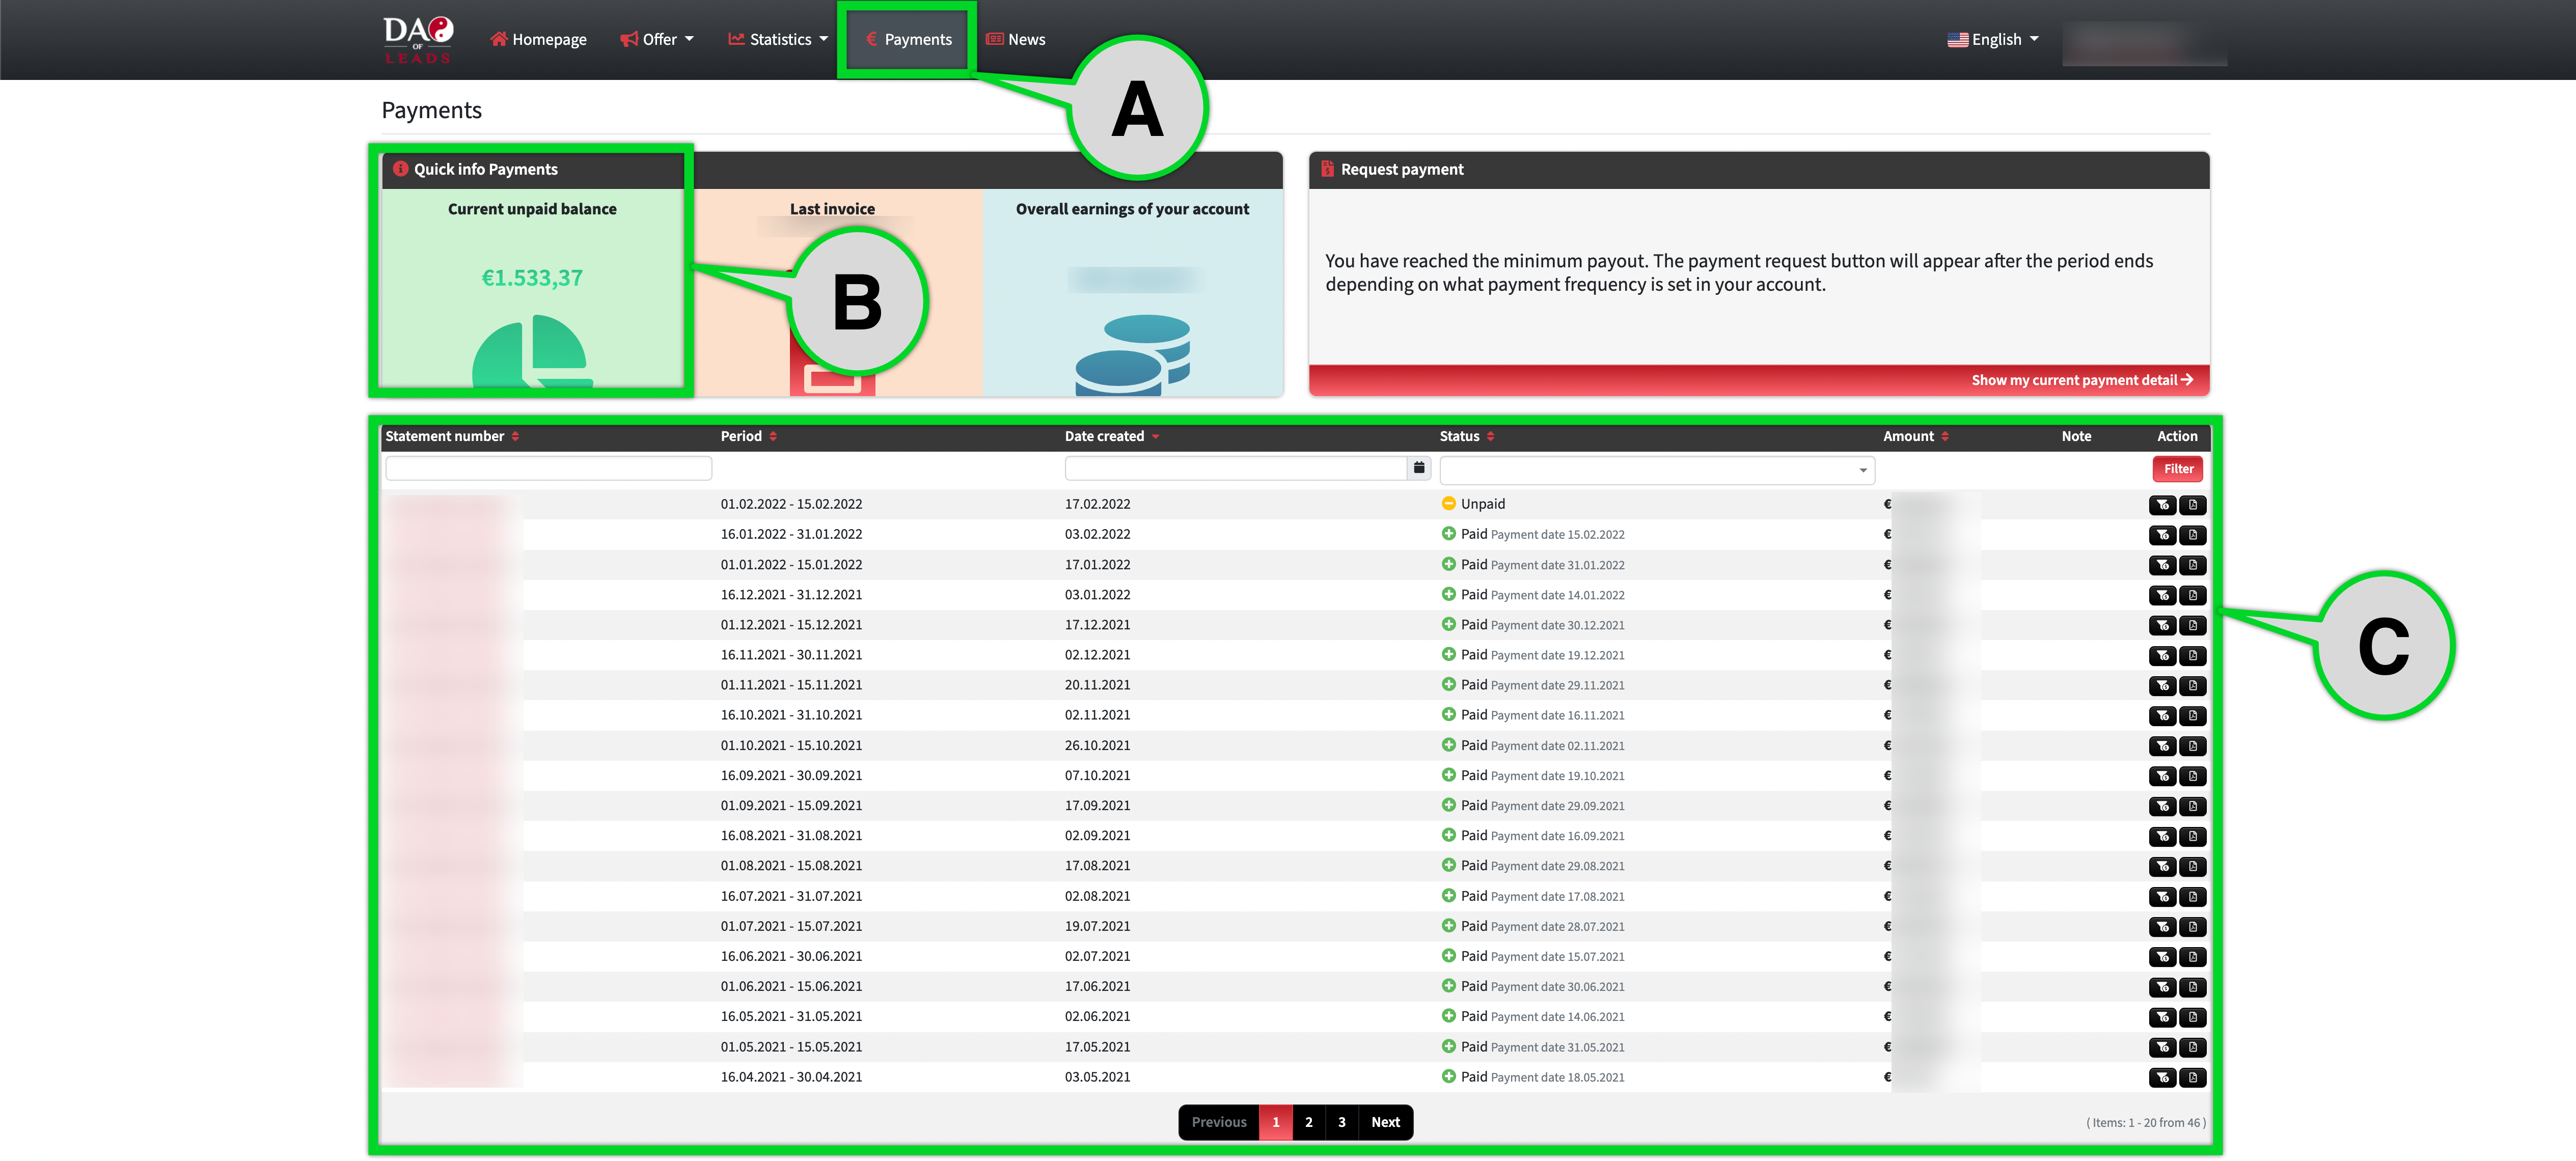This screenshot has height=1161, width=2576.
Task: Click the DAO of Leads logo
Action: pos(418,39)
